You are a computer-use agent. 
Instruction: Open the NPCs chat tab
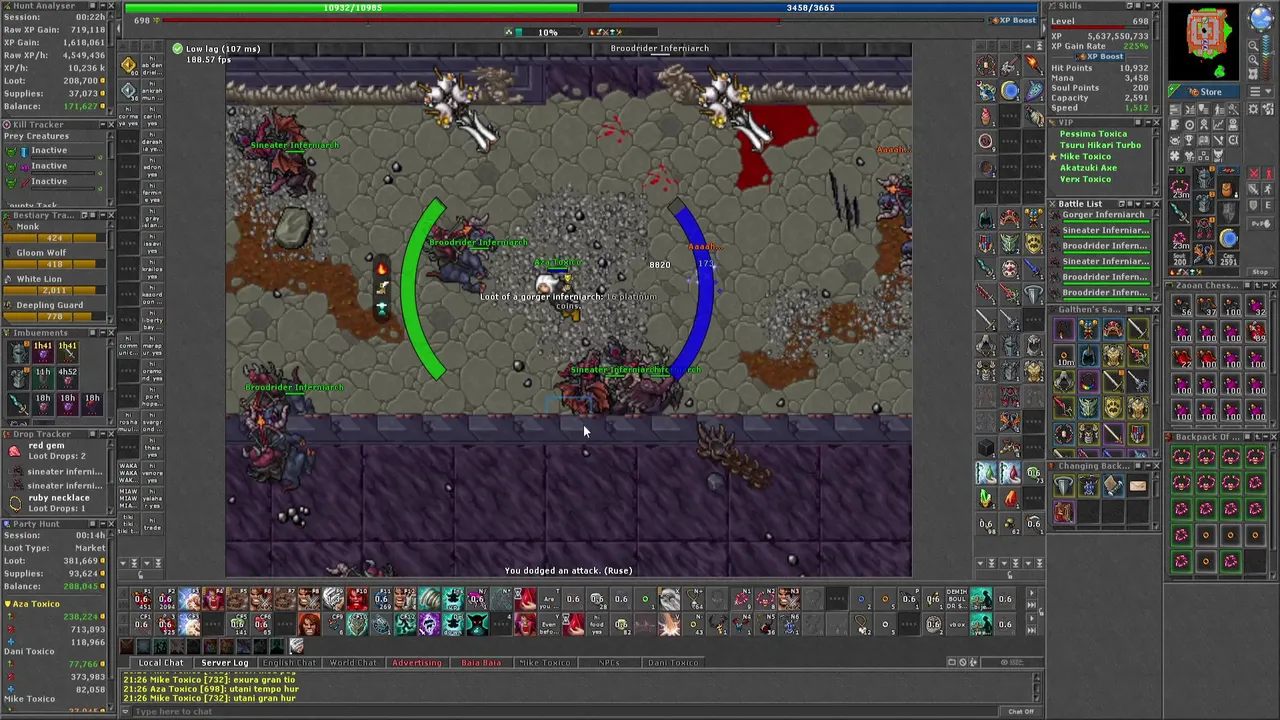point(609,662)
